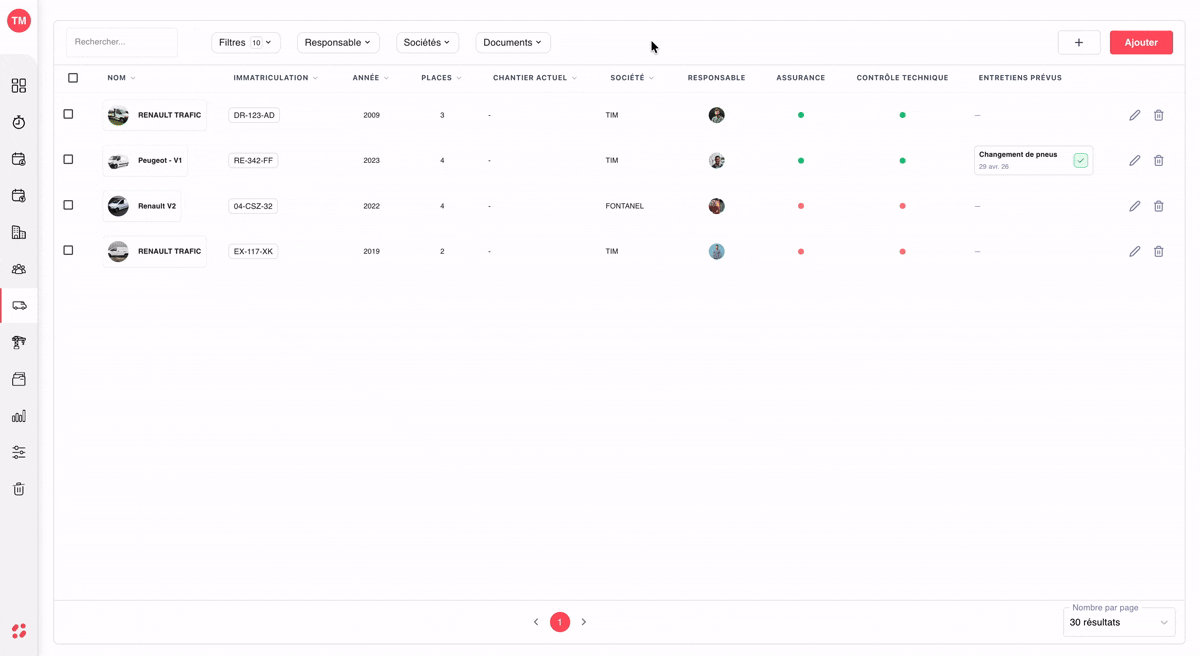Click the TM user avatar

tap(19, 20)
